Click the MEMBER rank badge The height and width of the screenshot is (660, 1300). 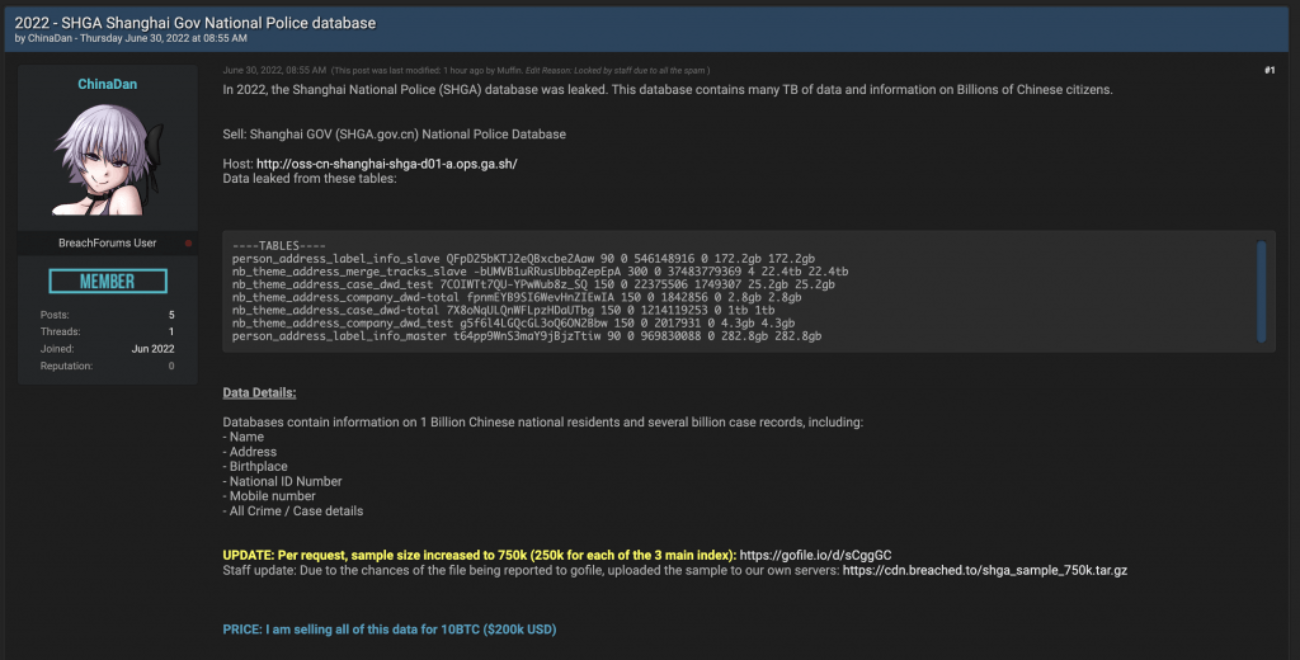107,281
